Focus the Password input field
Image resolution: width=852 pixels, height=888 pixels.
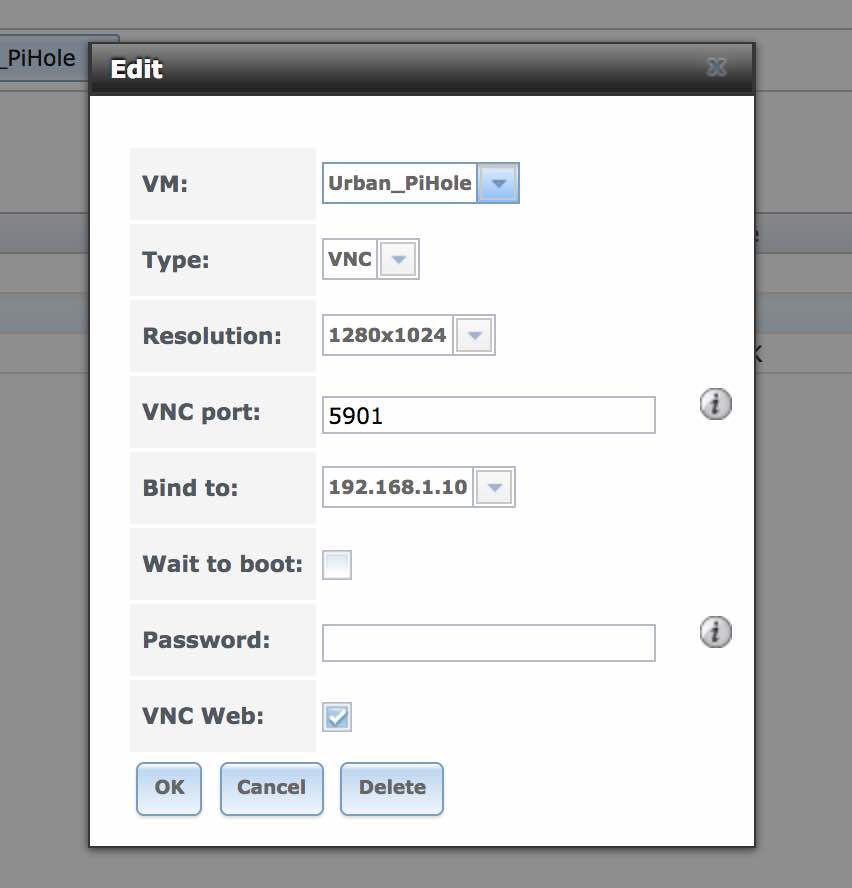coord(489,643)
